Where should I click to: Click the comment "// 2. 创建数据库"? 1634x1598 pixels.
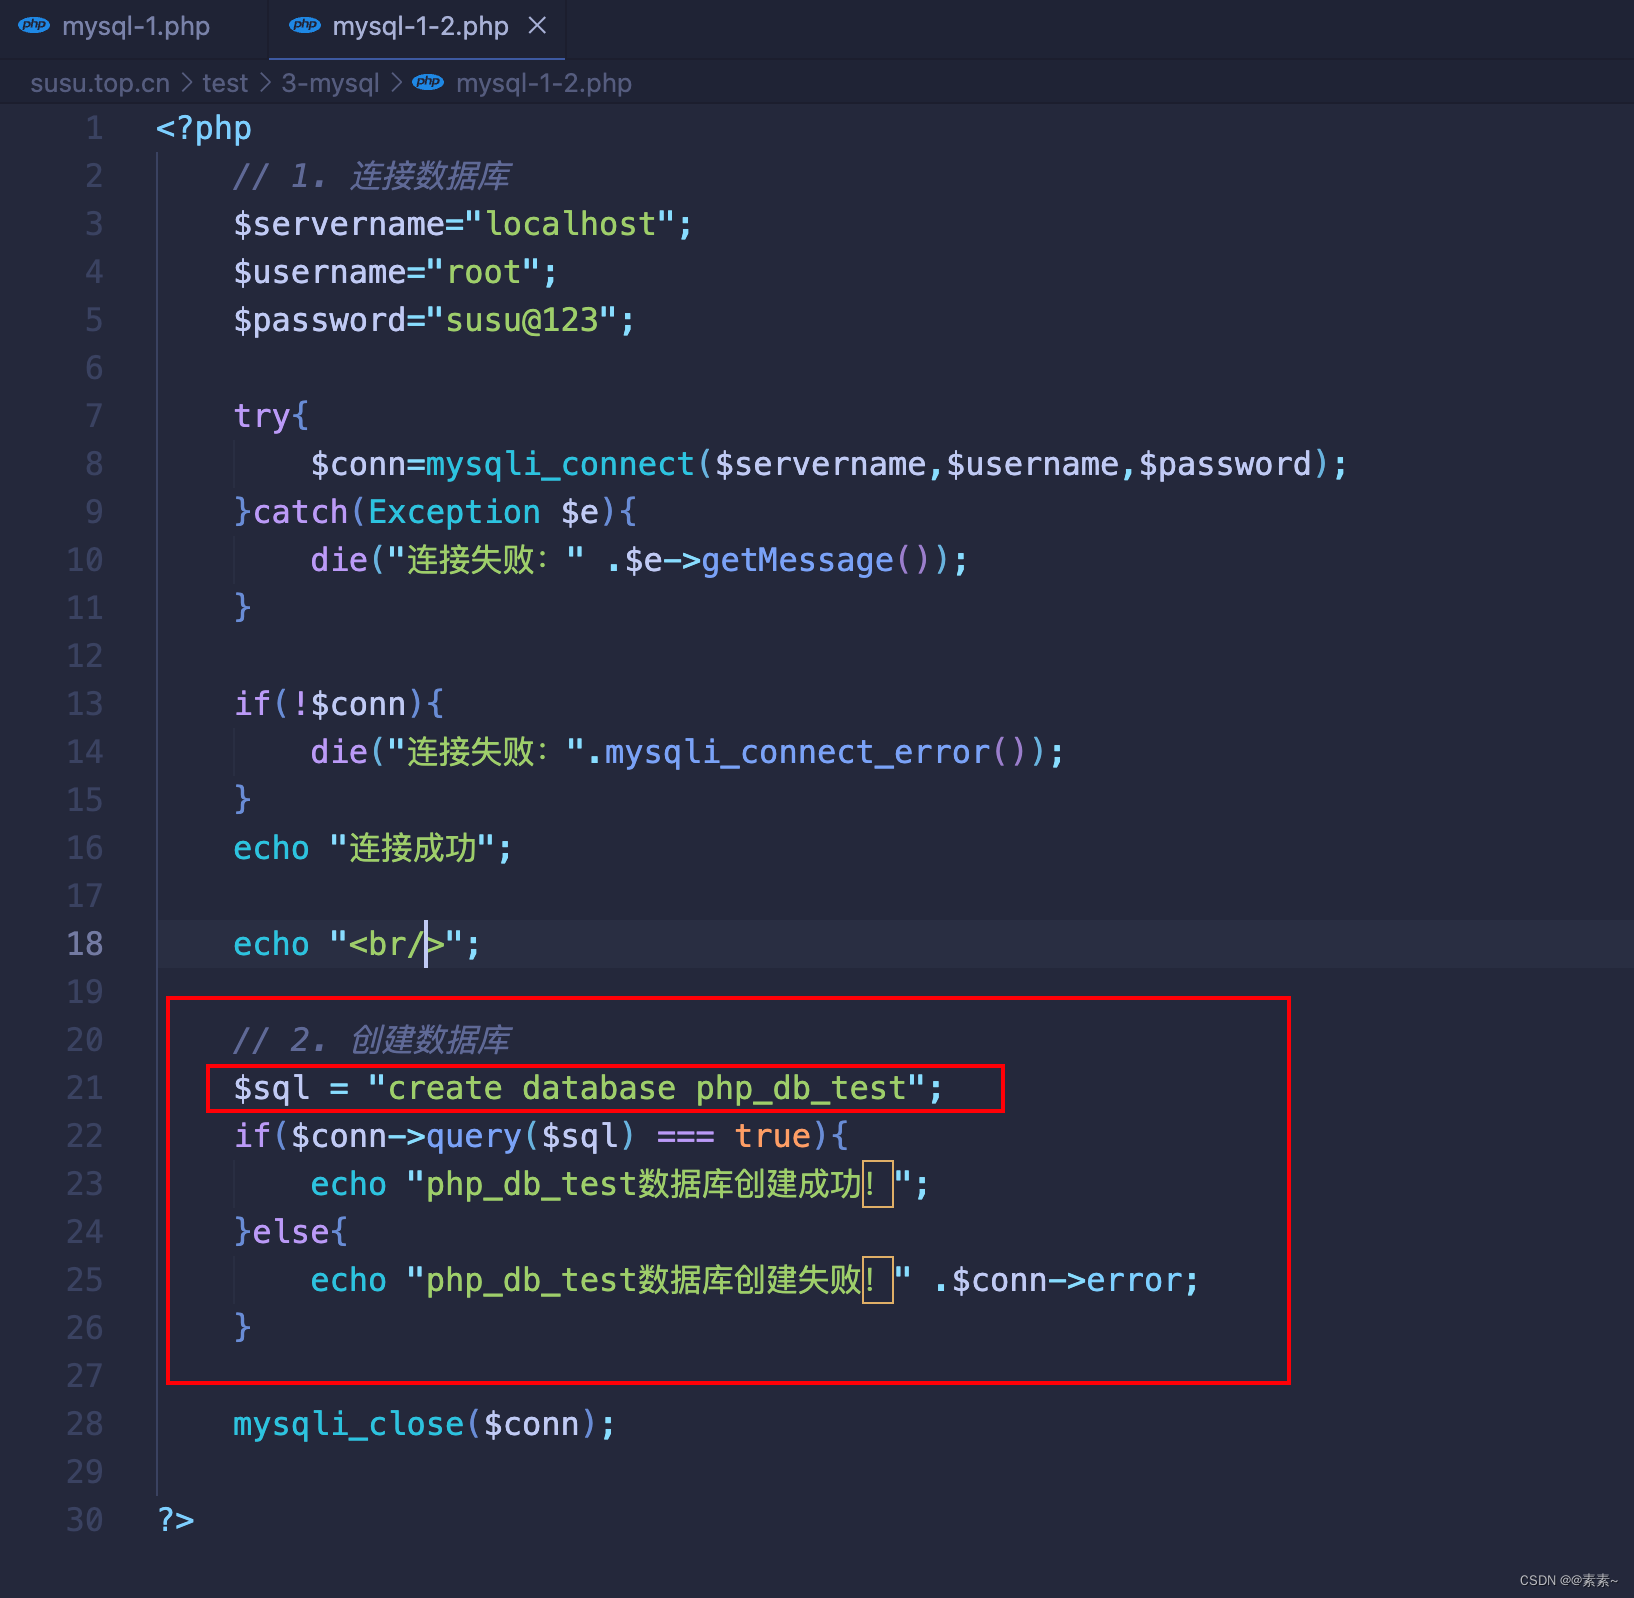click(371, 1040)
